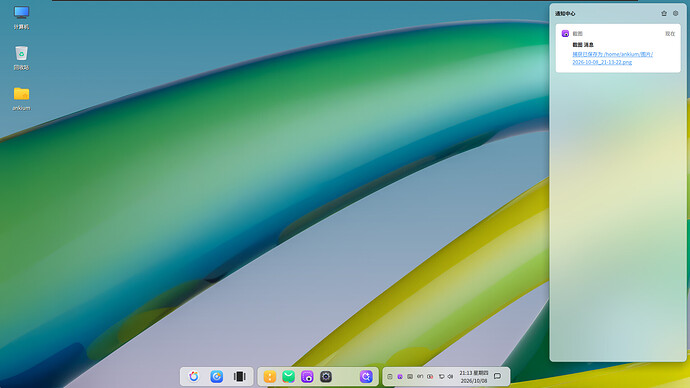Click the bold notification title '截图 消息'
This screenshot has height=388, width=690.
583,45
